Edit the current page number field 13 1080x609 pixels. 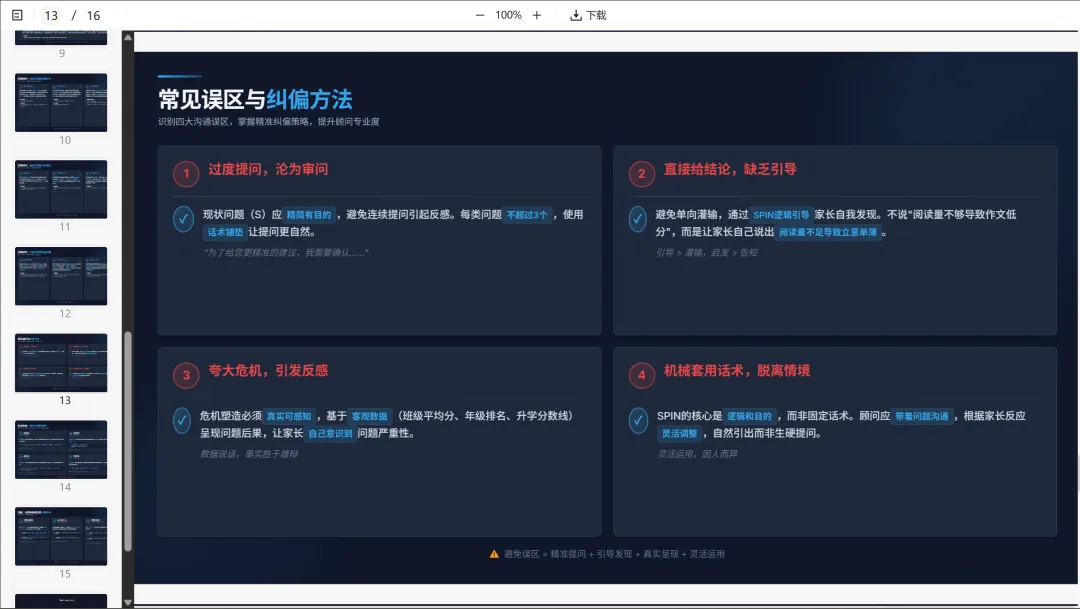[x=51, y=15]
